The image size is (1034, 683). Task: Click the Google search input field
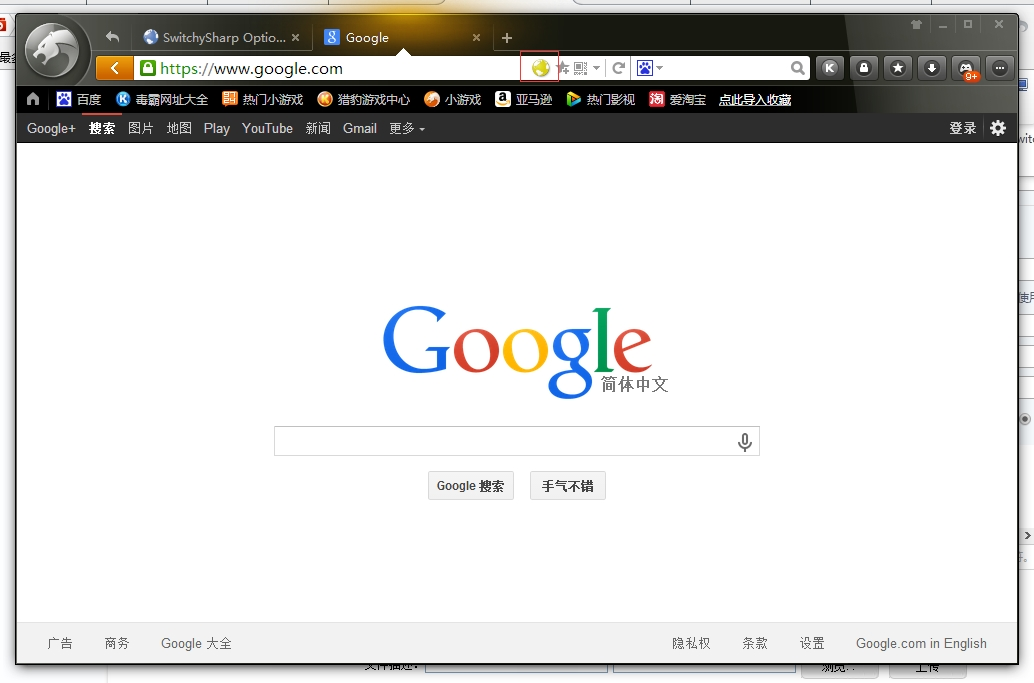pos(505,441)
